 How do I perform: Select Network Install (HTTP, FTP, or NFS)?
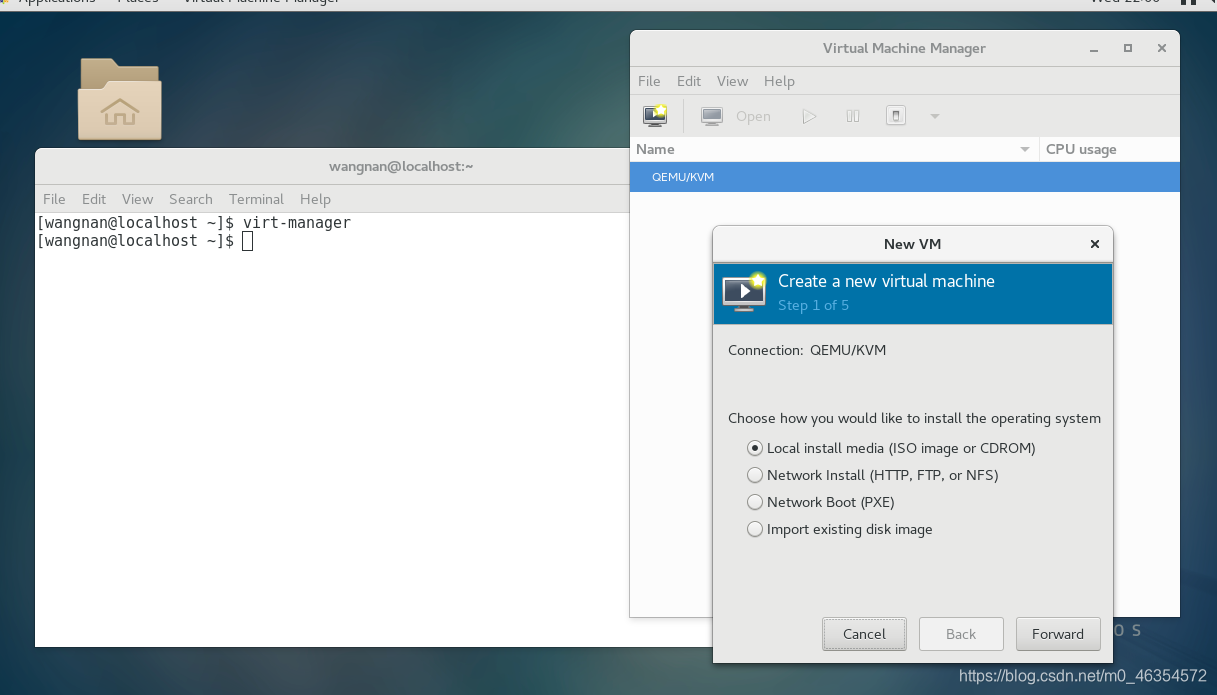tap(873, 475)
